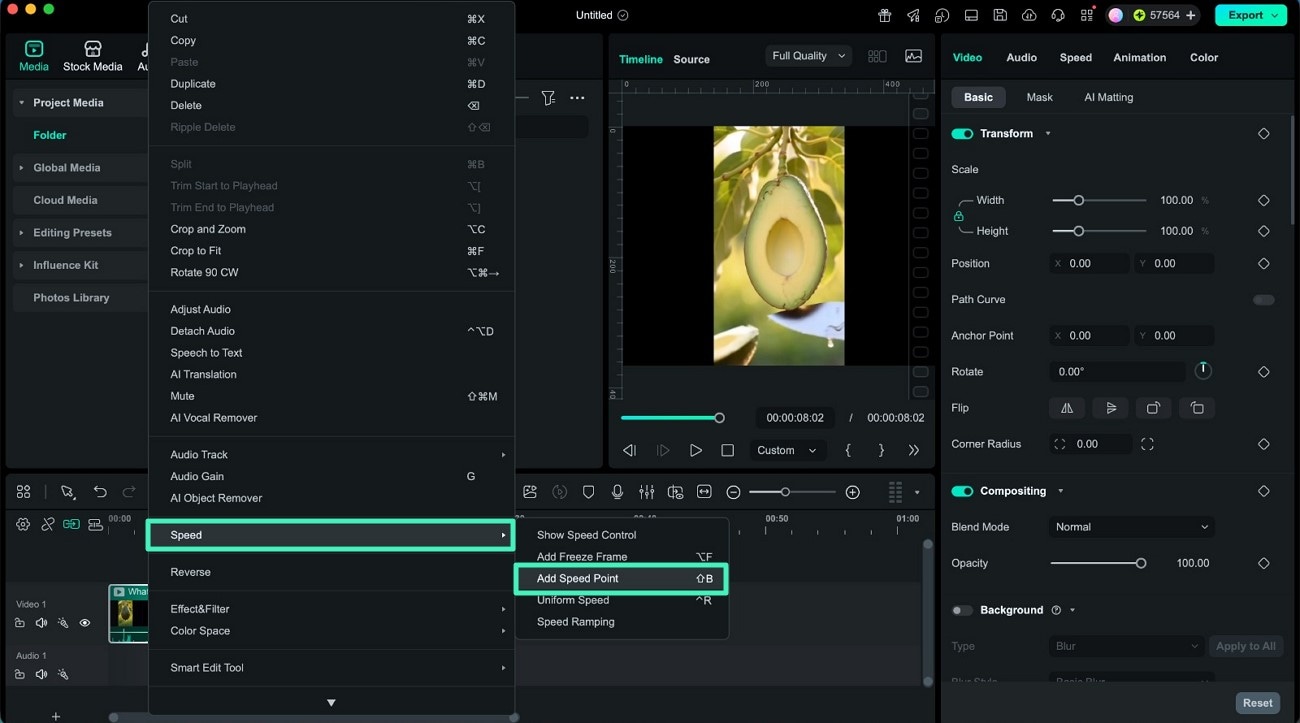Zoom out timeline with minus icon
The width and height of the screenshot is (1300, 723).
coord(733,492)
